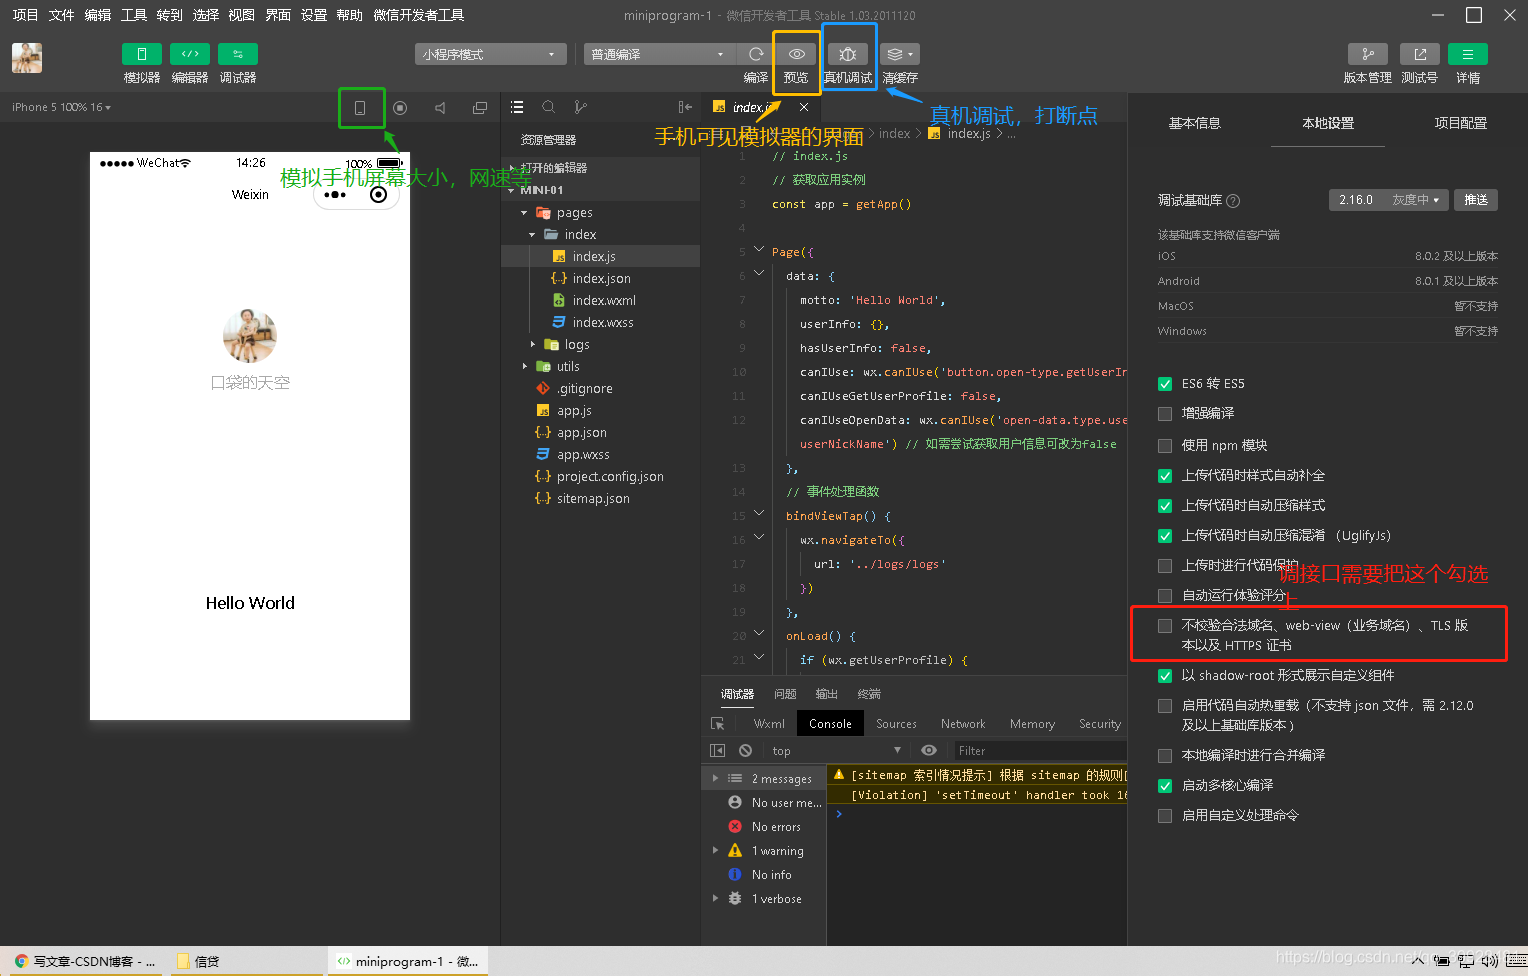Screen dimensions: 1528x976
Task: Open the 工具 menu
Action: (x=134, y=15)
